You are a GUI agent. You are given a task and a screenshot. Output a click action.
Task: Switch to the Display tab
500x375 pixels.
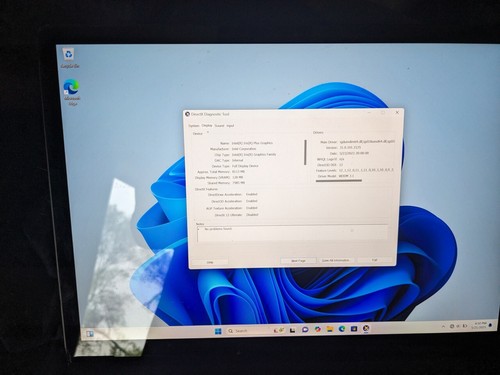point(207,126)
